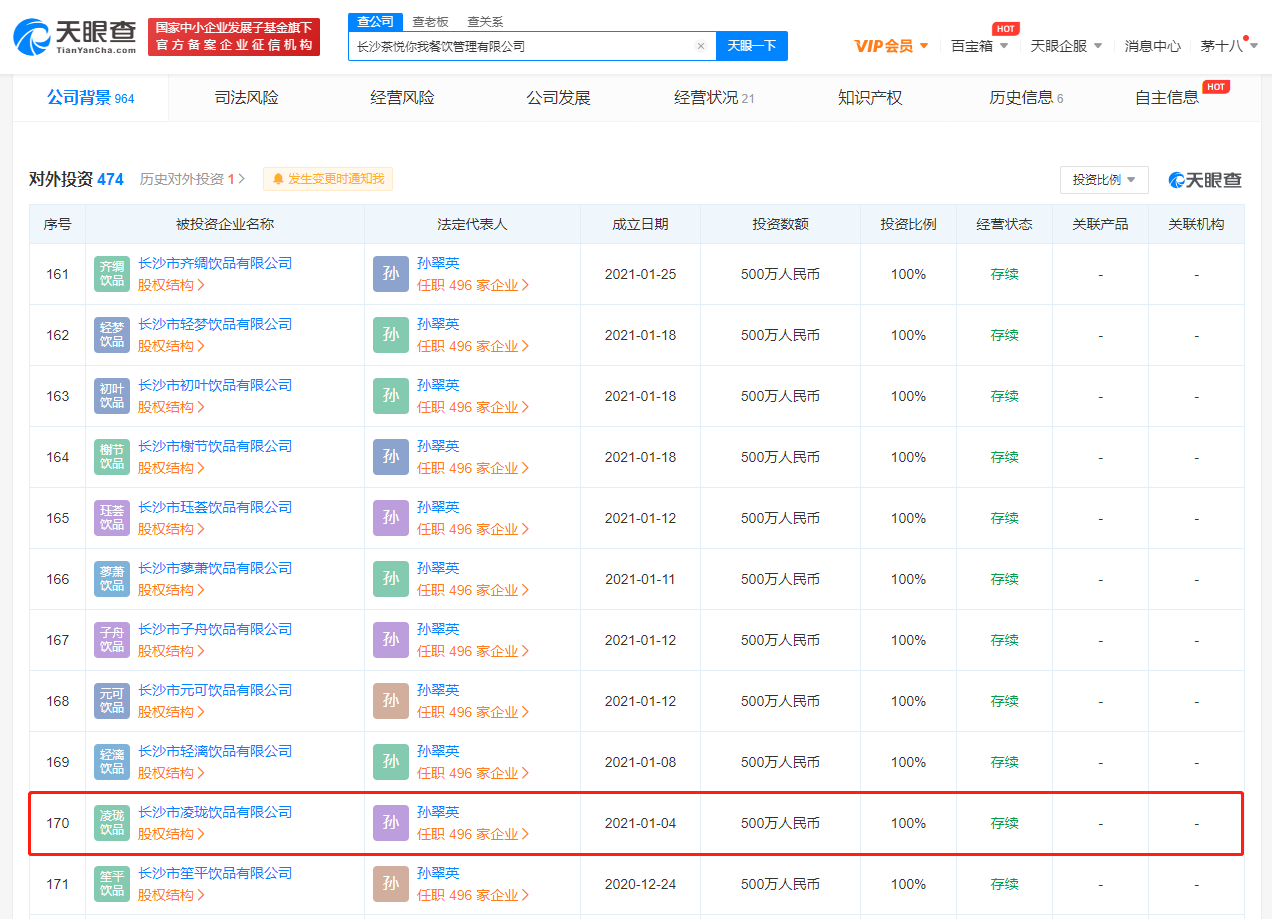Click the 笙平饮品 company logo badge

click(x=112, y=884)
